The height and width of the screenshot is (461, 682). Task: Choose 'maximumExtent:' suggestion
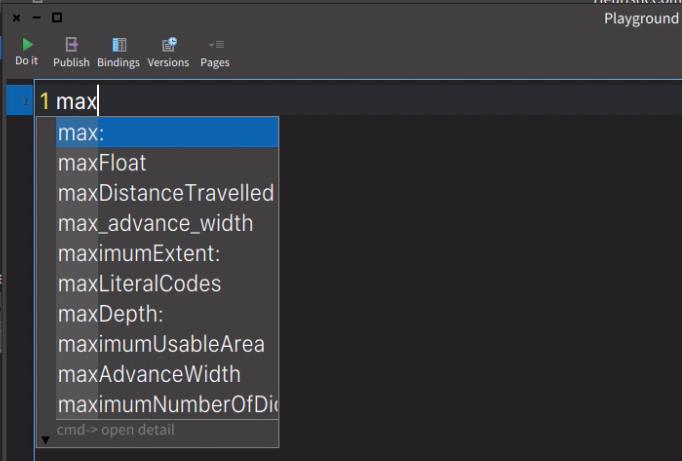point(167,253)
